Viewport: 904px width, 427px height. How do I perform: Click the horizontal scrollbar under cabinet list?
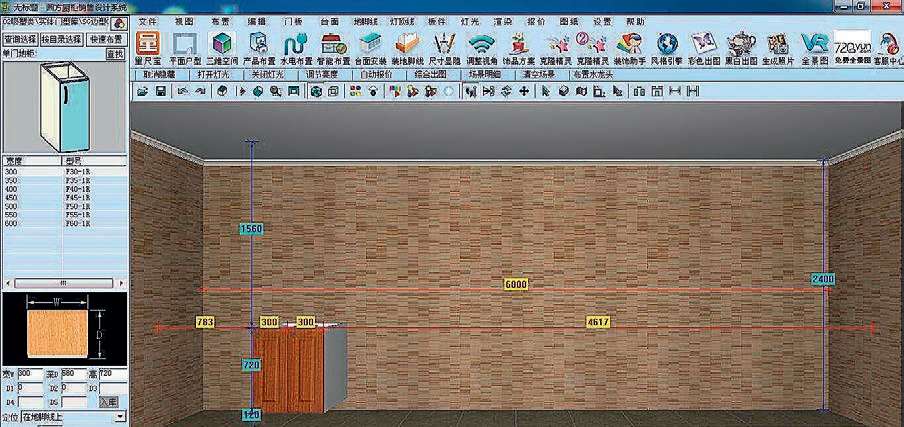64,284
